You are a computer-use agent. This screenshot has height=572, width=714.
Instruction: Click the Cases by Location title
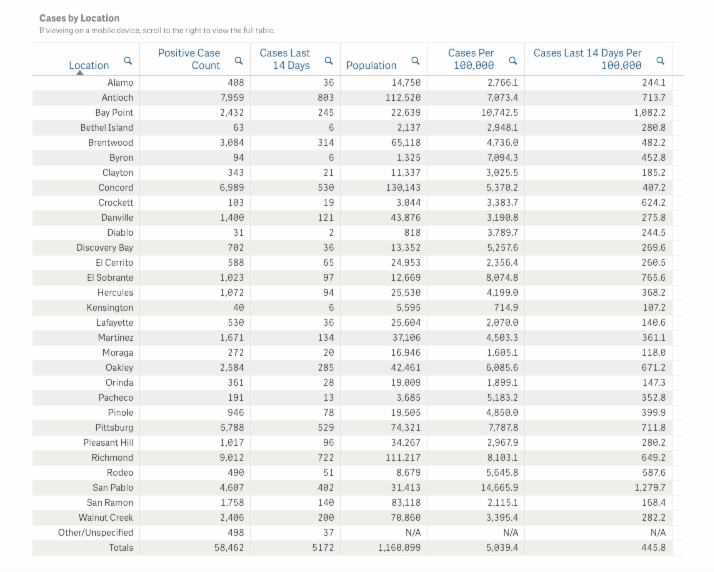pyautogui.click(x=79, y=18)
